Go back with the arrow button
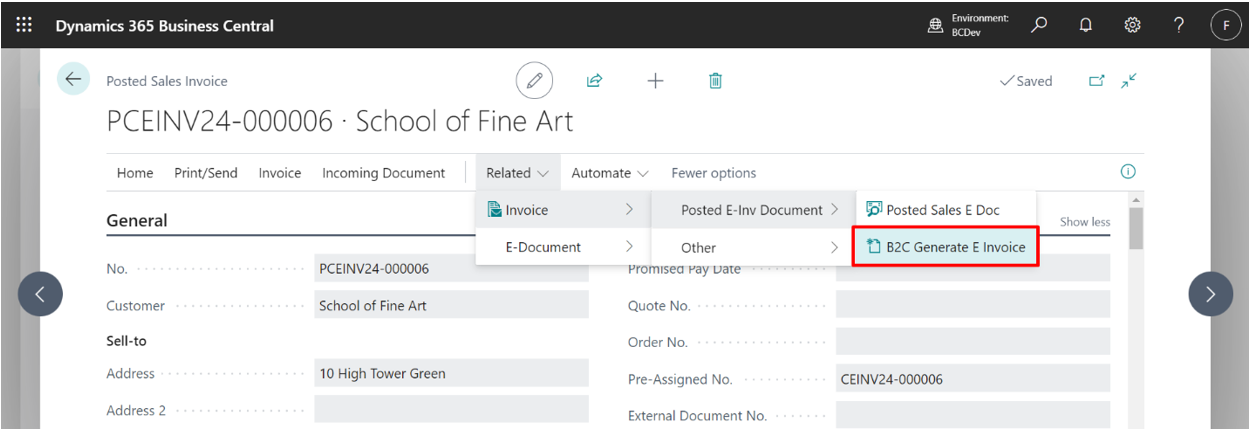 tap(74, 79)
